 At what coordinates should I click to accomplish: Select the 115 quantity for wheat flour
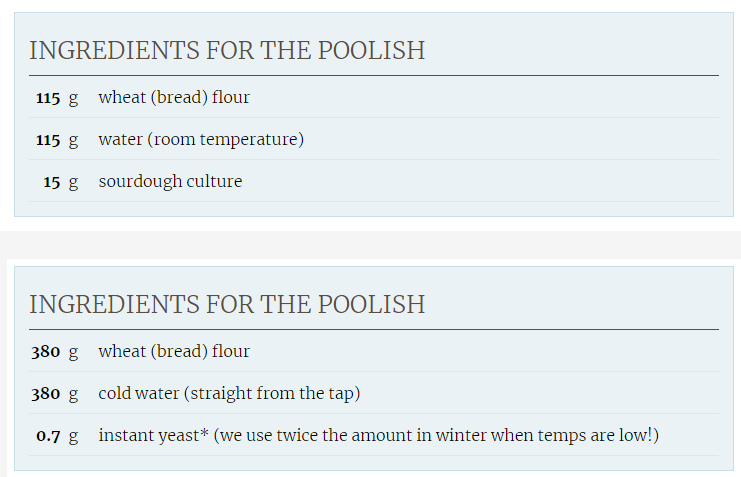(x=48, y=98)
